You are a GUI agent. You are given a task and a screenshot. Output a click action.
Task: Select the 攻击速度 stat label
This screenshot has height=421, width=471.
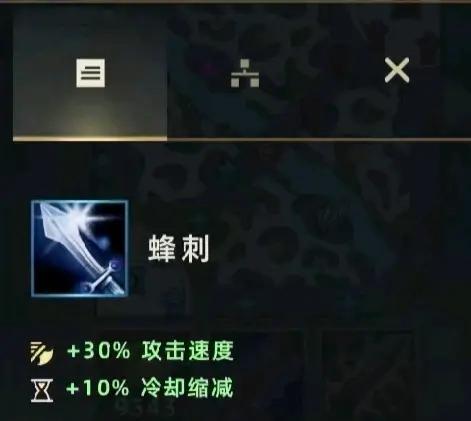[x=187, y=351]
